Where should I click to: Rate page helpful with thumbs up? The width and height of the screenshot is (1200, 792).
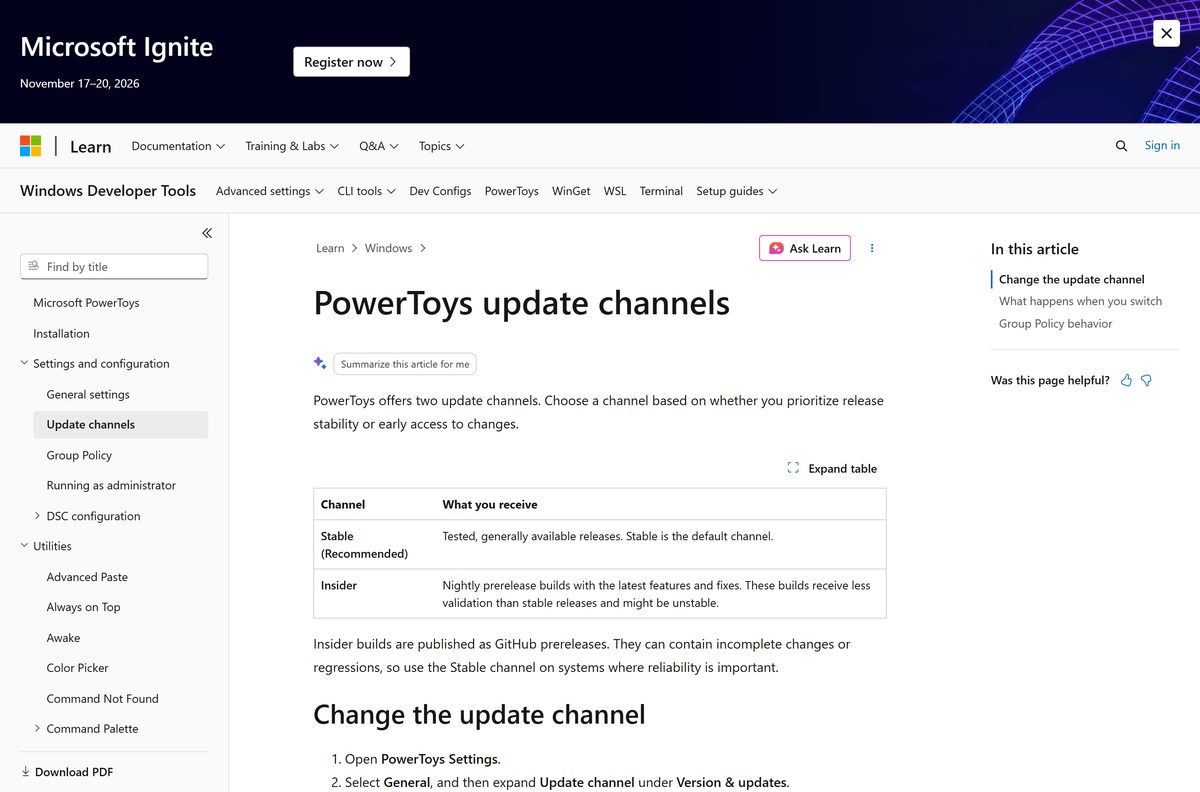click(x=1126, y=380)
